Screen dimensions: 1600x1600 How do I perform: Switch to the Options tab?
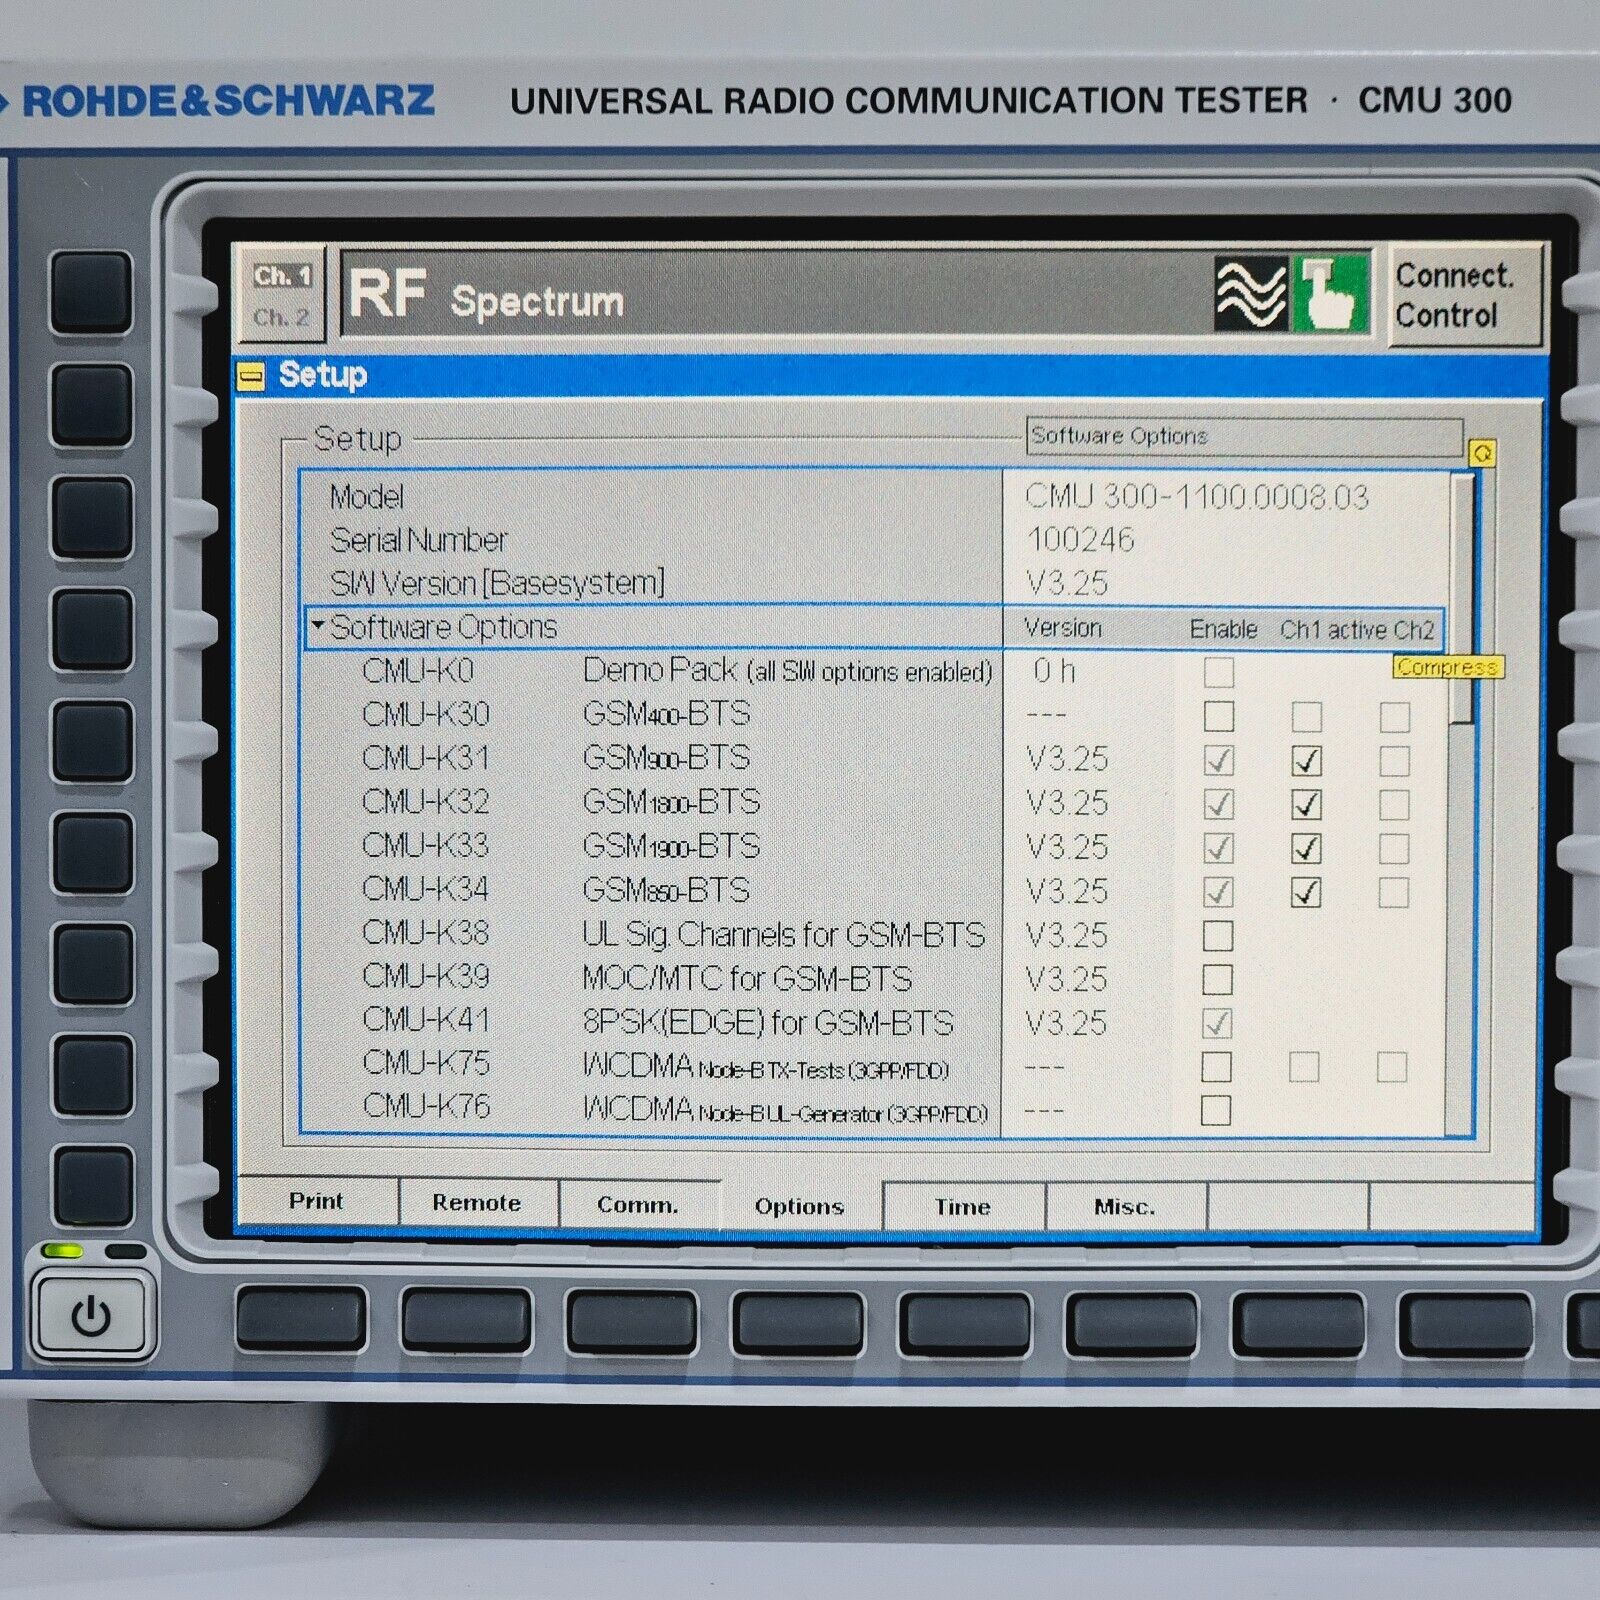(800, 1207)
